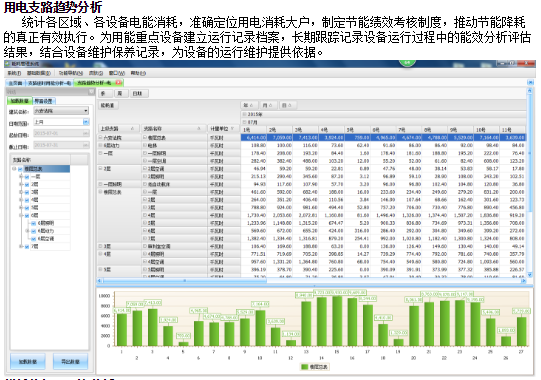Click the 能耗量 data field button
Image resolution: width=541 pixels, height=380 pixels.
pos(107,105)
